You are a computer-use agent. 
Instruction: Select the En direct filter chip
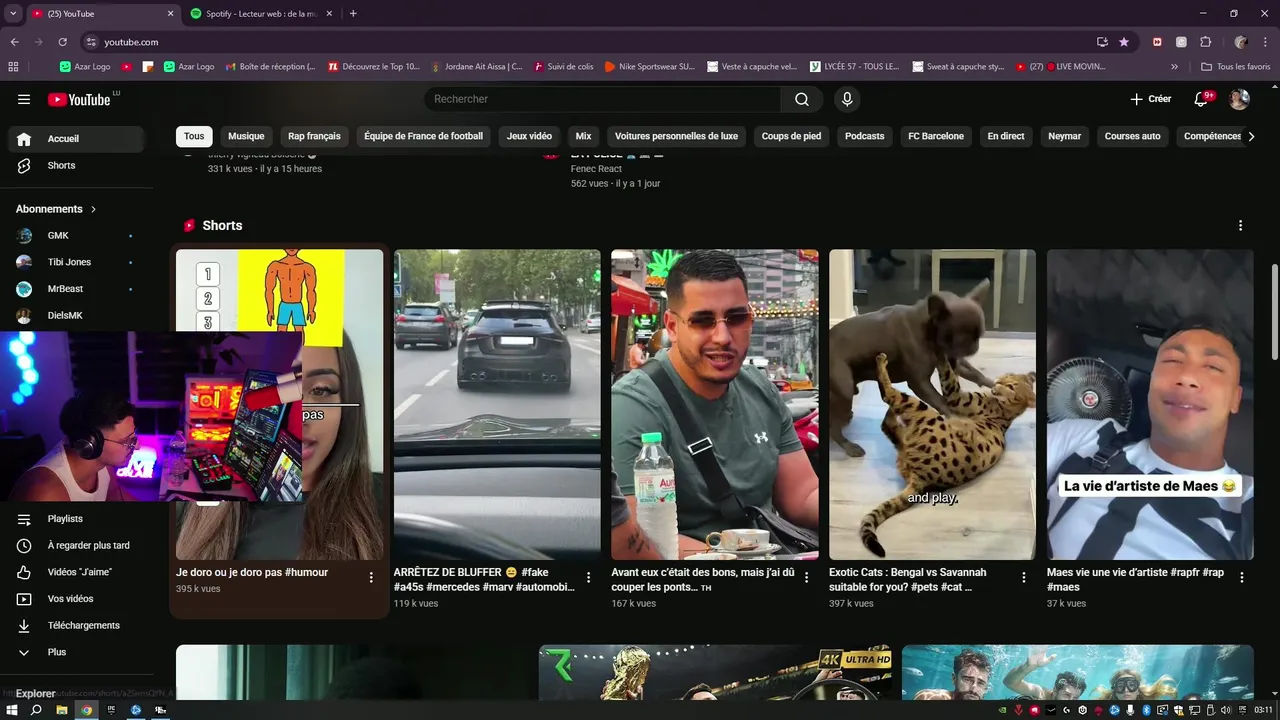(1006, 136)
